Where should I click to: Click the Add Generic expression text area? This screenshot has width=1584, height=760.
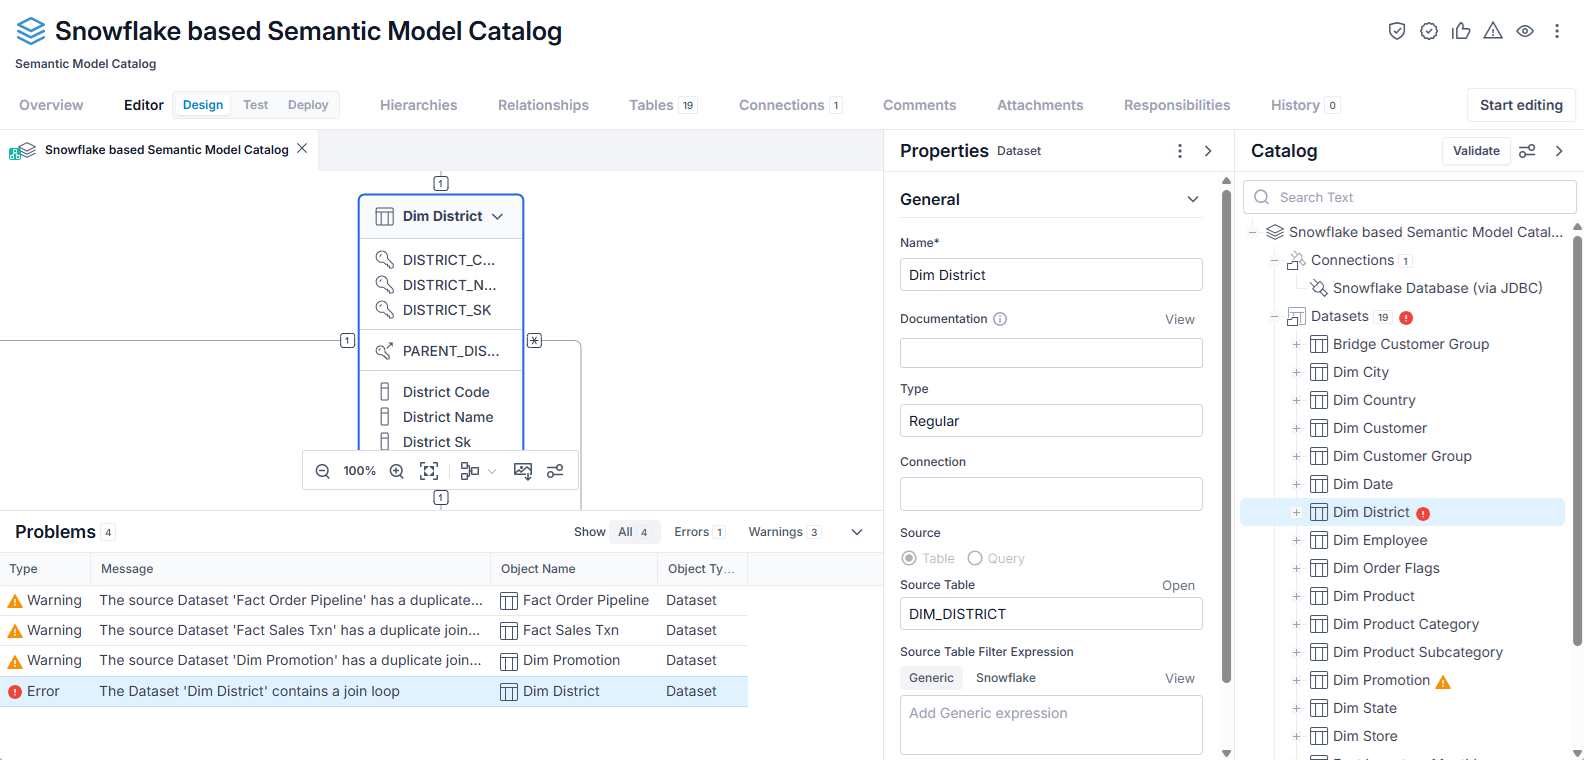pos(1051,725)
